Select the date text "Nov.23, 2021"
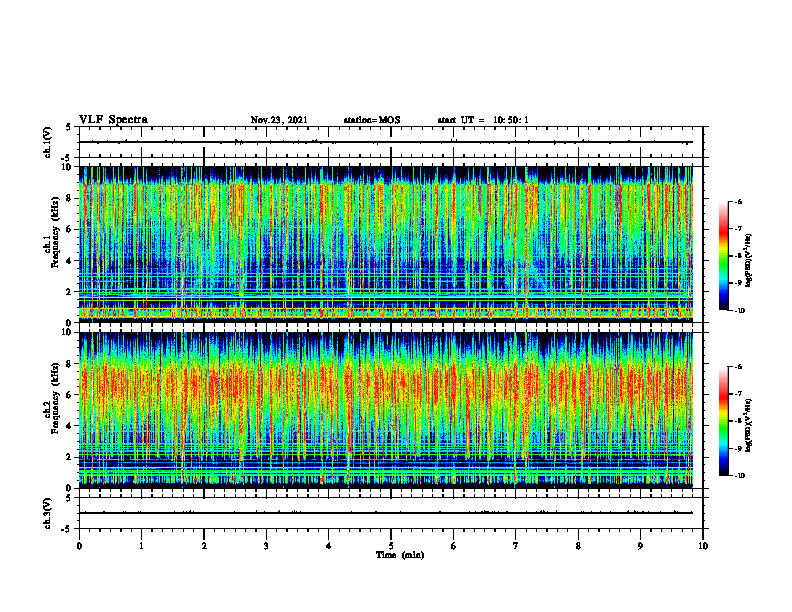This screenshot has height=612, width=792. [x=279, y=120]
